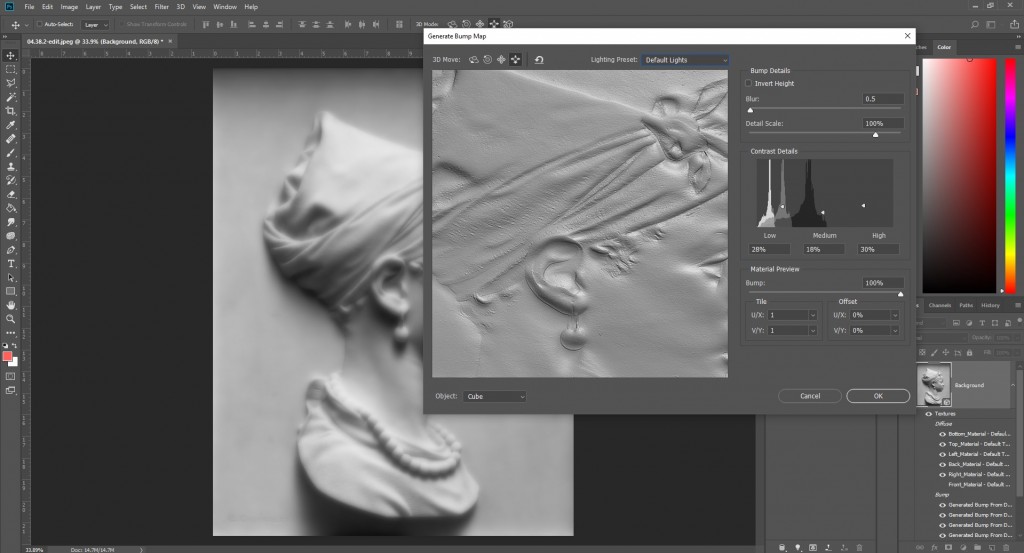
Task: Open the File menu
Action: pyautogui.click(x=29, y=7)
